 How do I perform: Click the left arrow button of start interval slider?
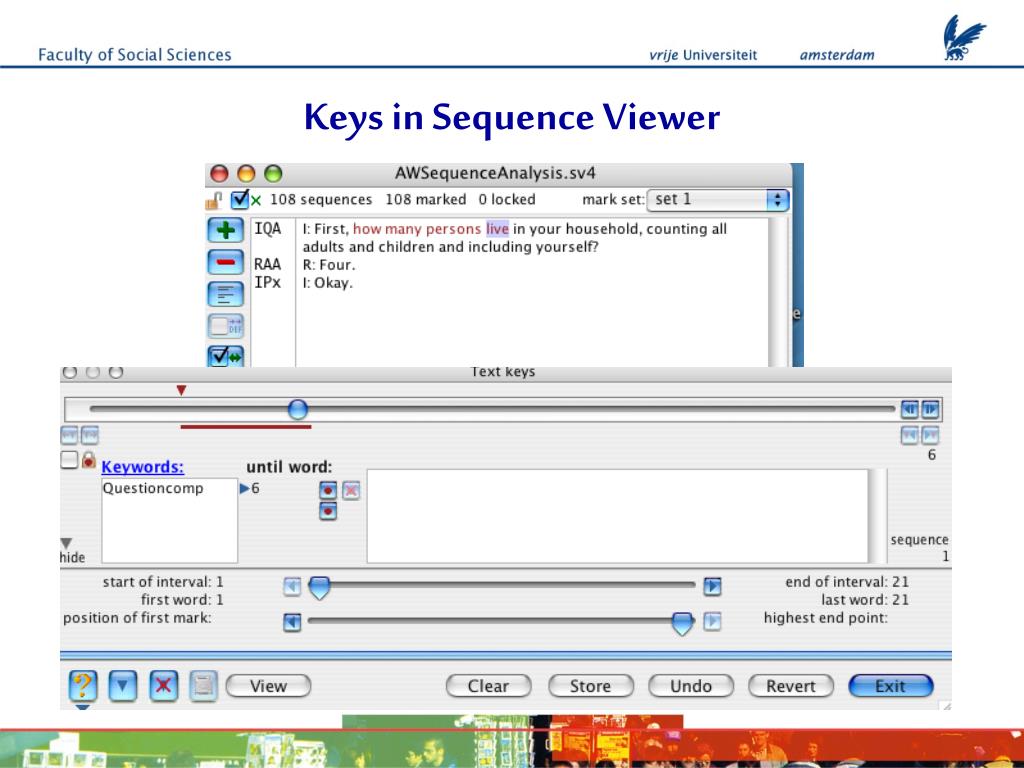[x=292, y=586]
